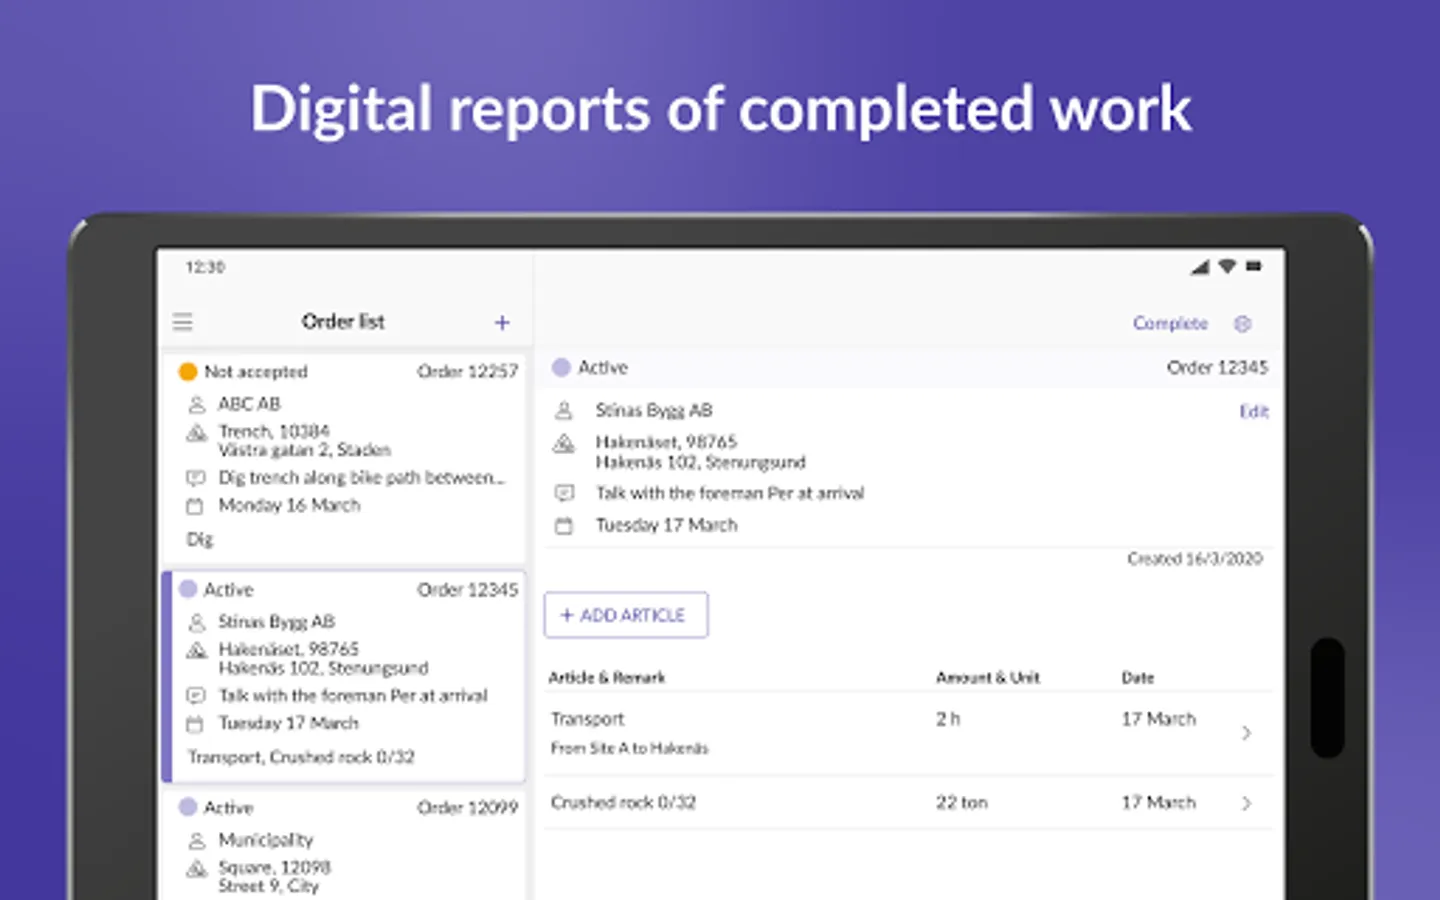Click the site location icon beside Hakenäset, 98765 in details
This screenshot has height=900, width=1440.
click(564, 443)
